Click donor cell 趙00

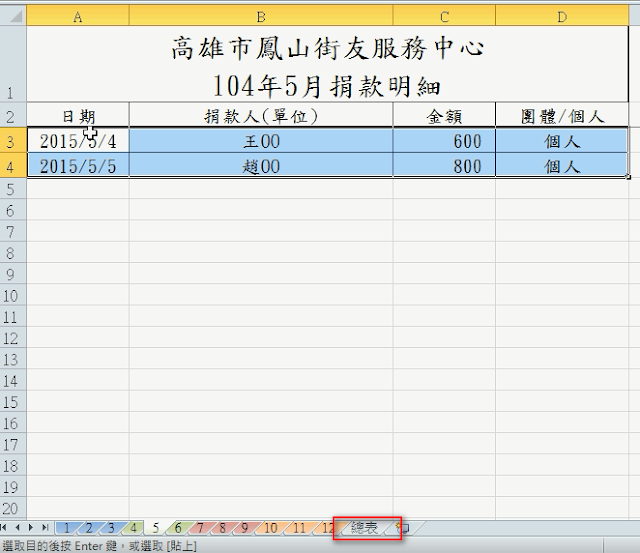coord(261,165)
